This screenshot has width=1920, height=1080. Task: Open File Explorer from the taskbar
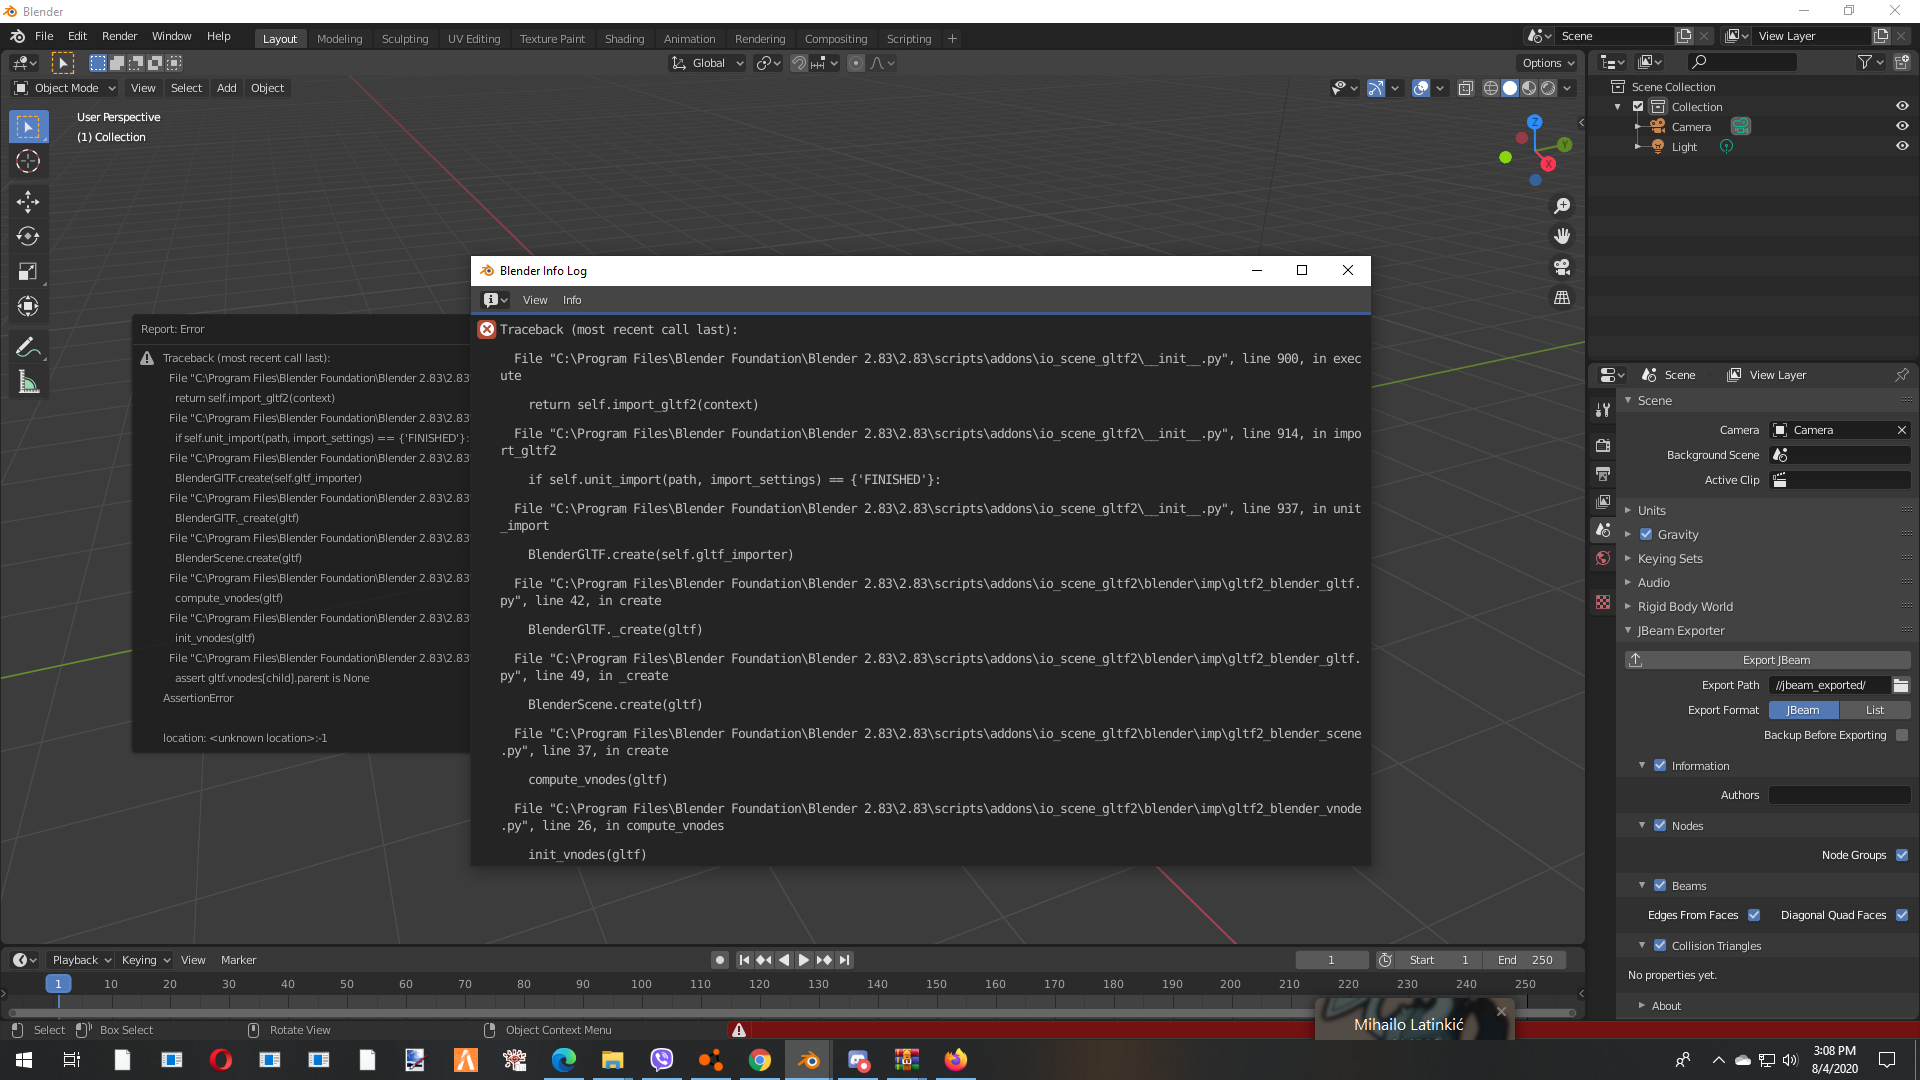(x=612, y=1060)
